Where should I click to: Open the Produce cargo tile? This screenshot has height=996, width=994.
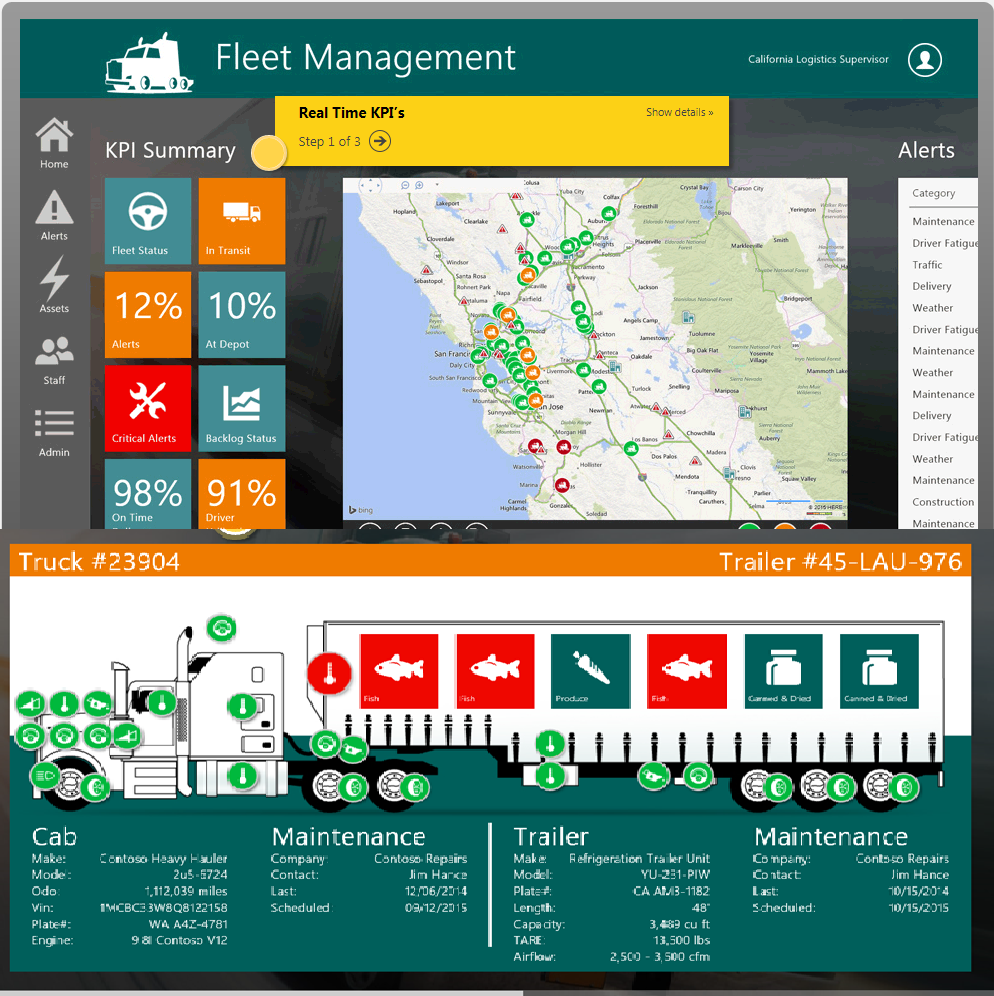click(591, 671)
